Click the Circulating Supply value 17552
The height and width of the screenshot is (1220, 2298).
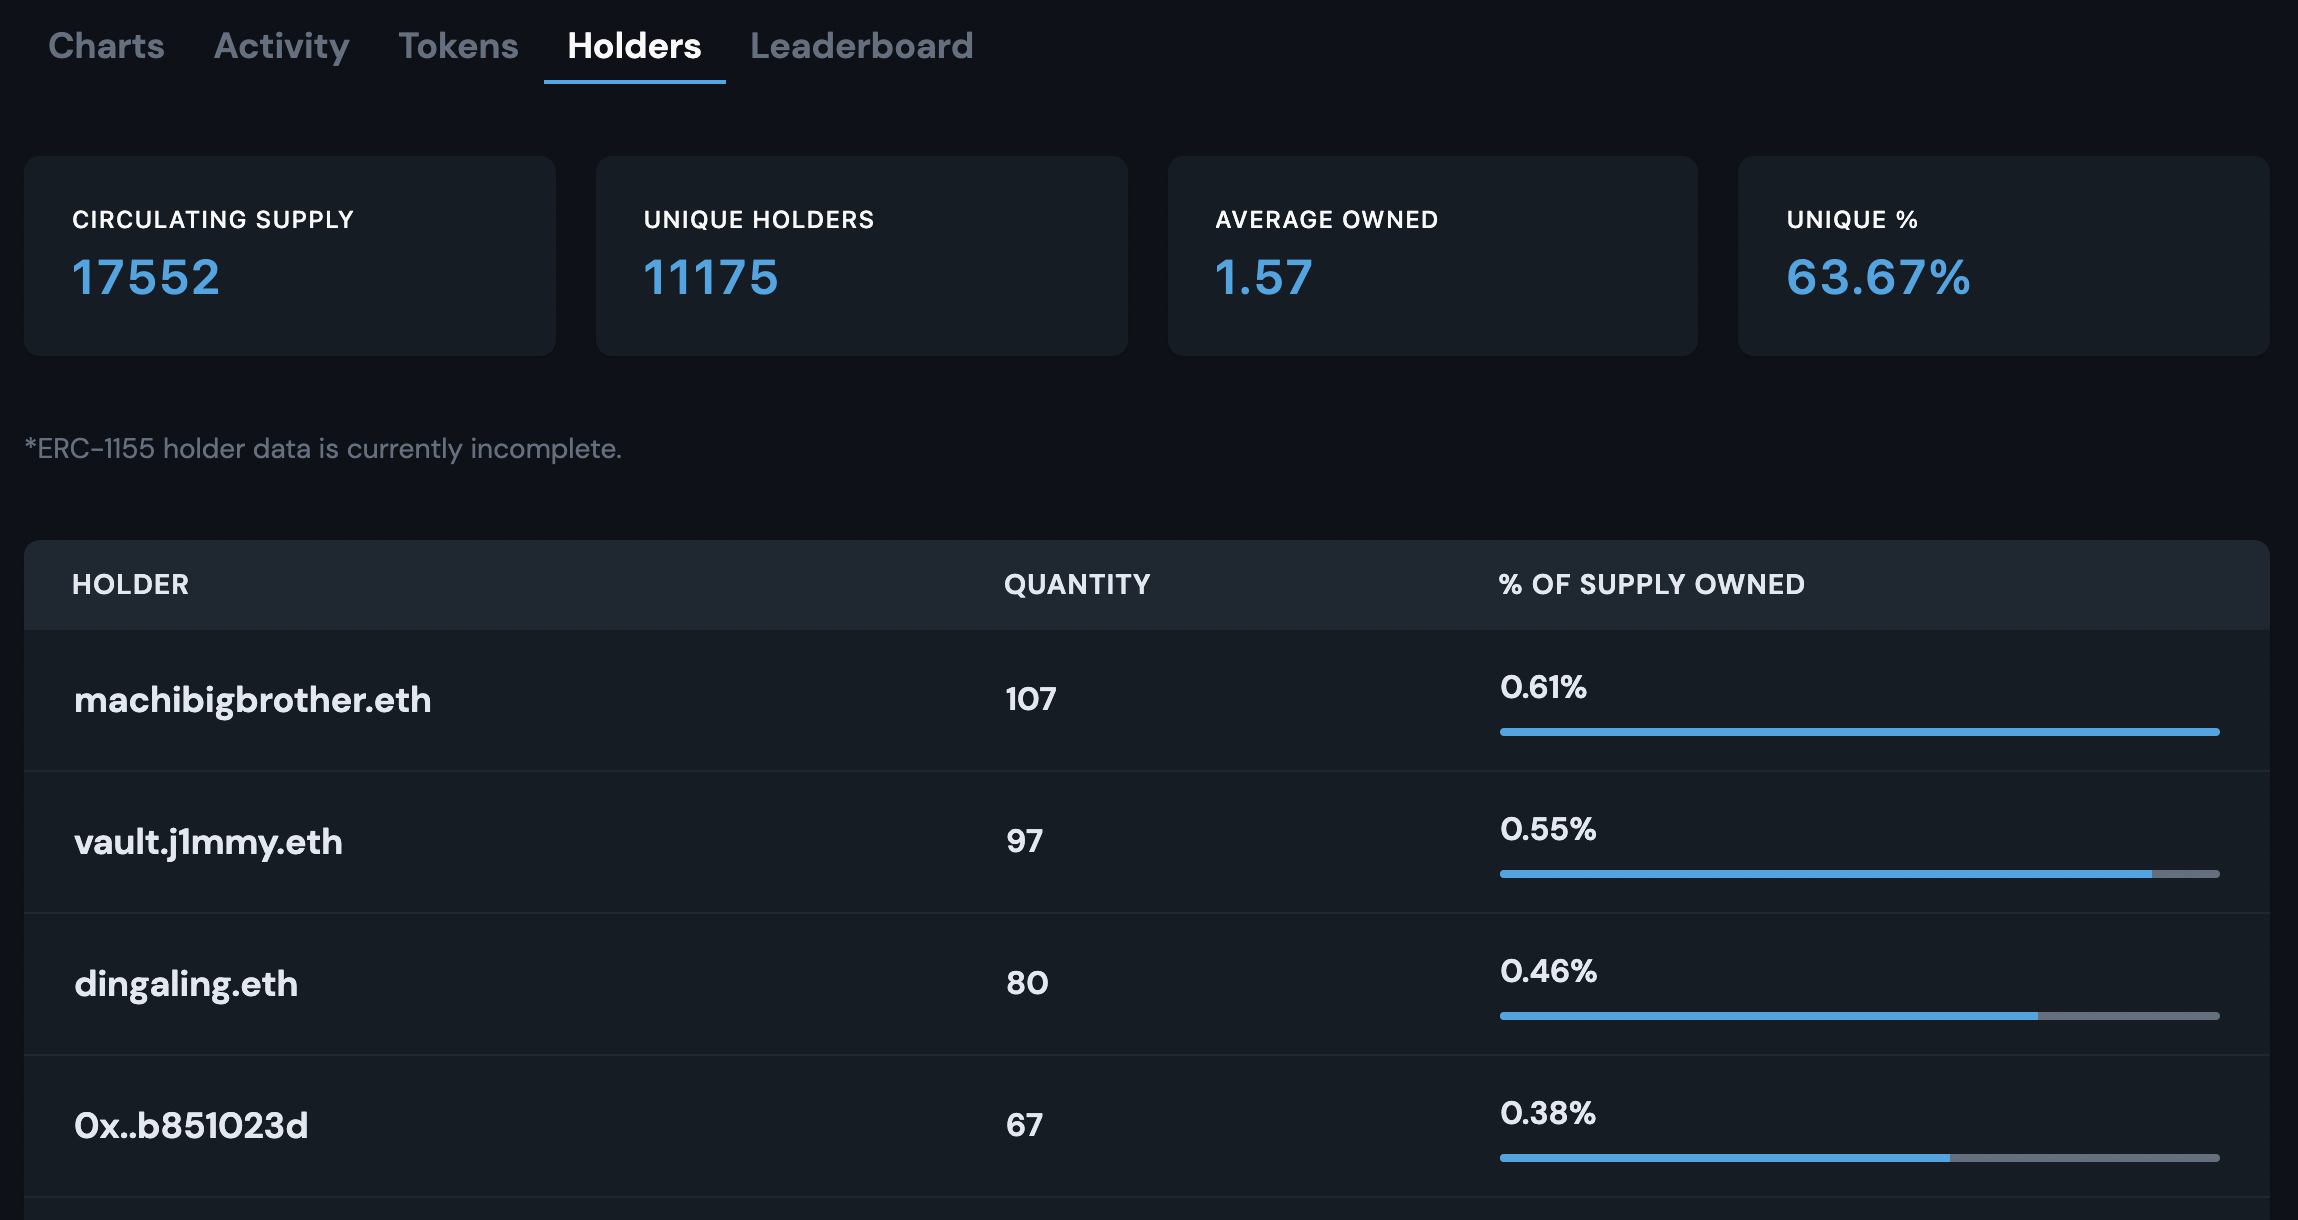point(146,277)
